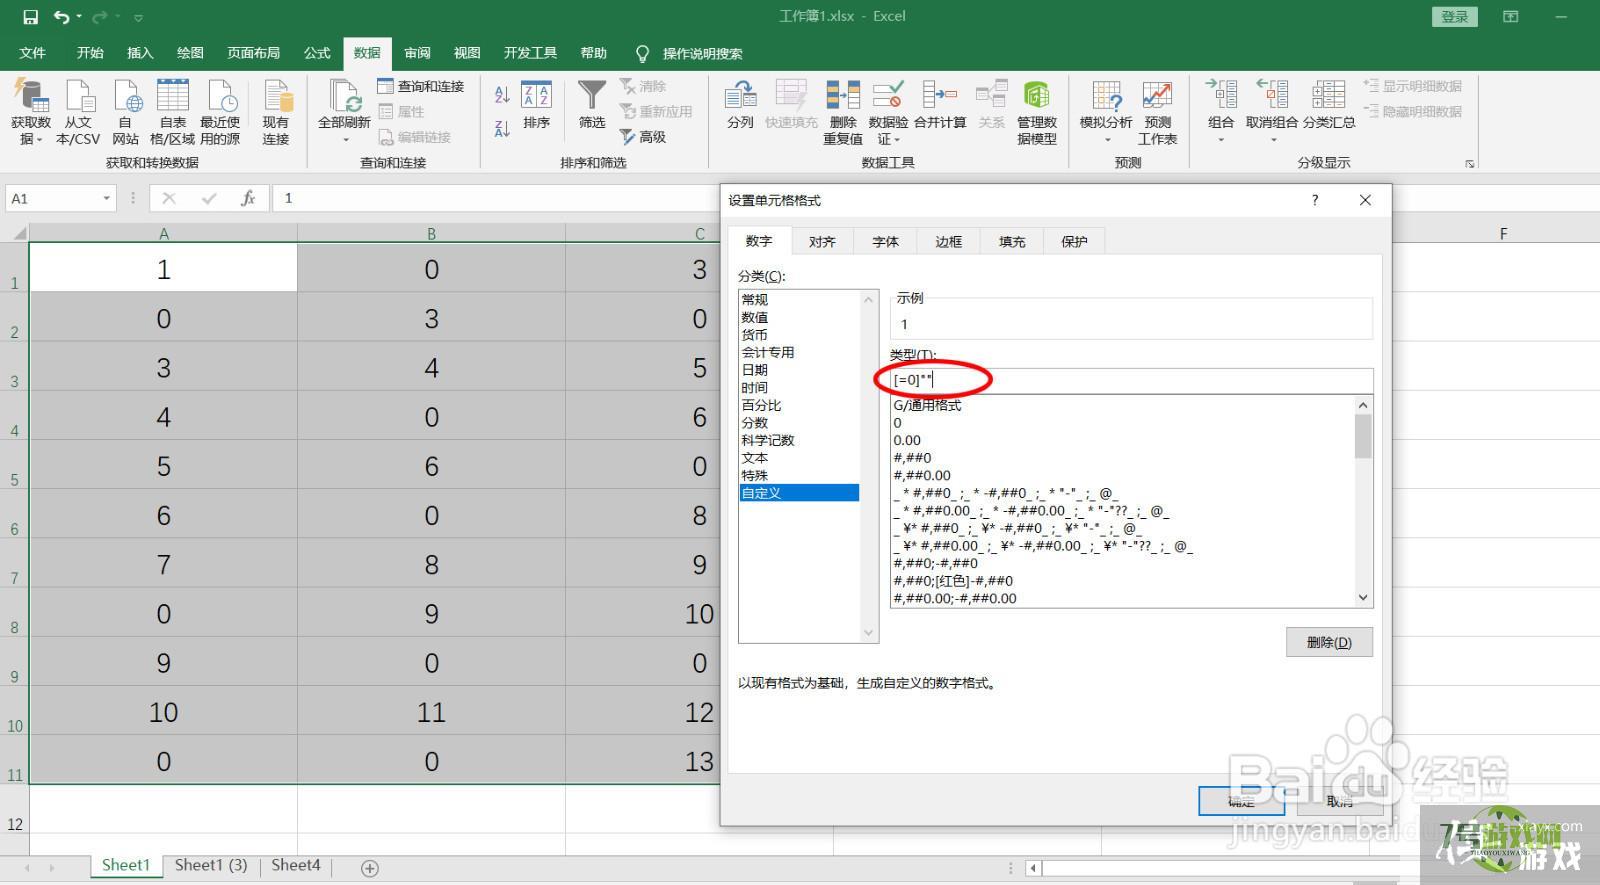Switch to 公式 (Formulas) ribbon tab
The width and height of the screenshot is (1600, 885).
[x=317, y=53]
